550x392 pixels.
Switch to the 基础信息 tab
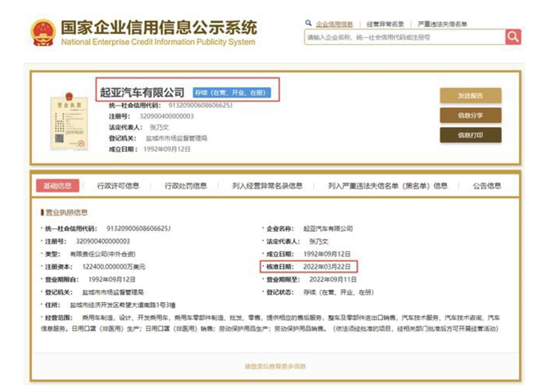58,185
